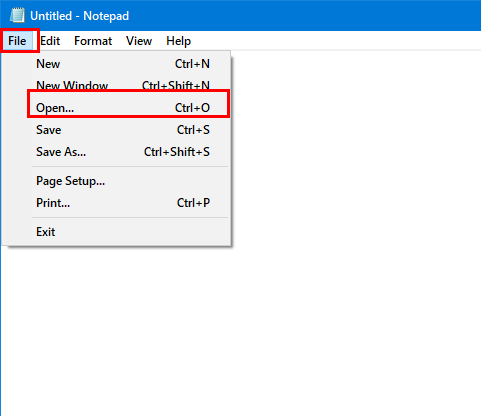
Task: Open the View menu
Action: point(139,41)
